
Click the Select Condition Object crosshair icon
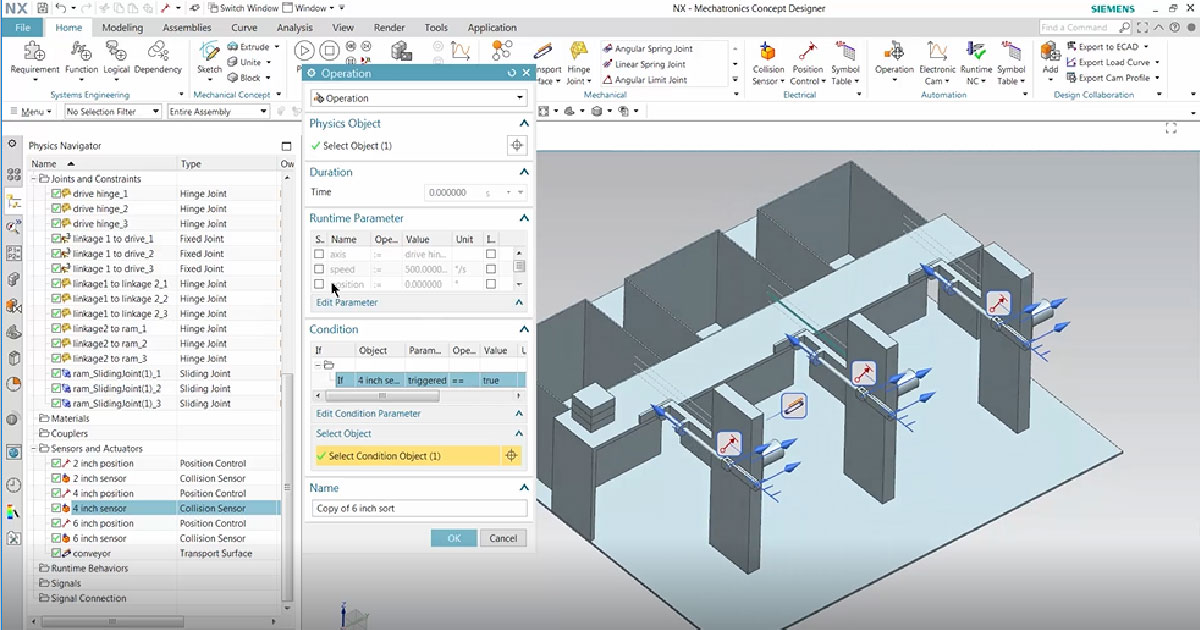coord(512,456)
